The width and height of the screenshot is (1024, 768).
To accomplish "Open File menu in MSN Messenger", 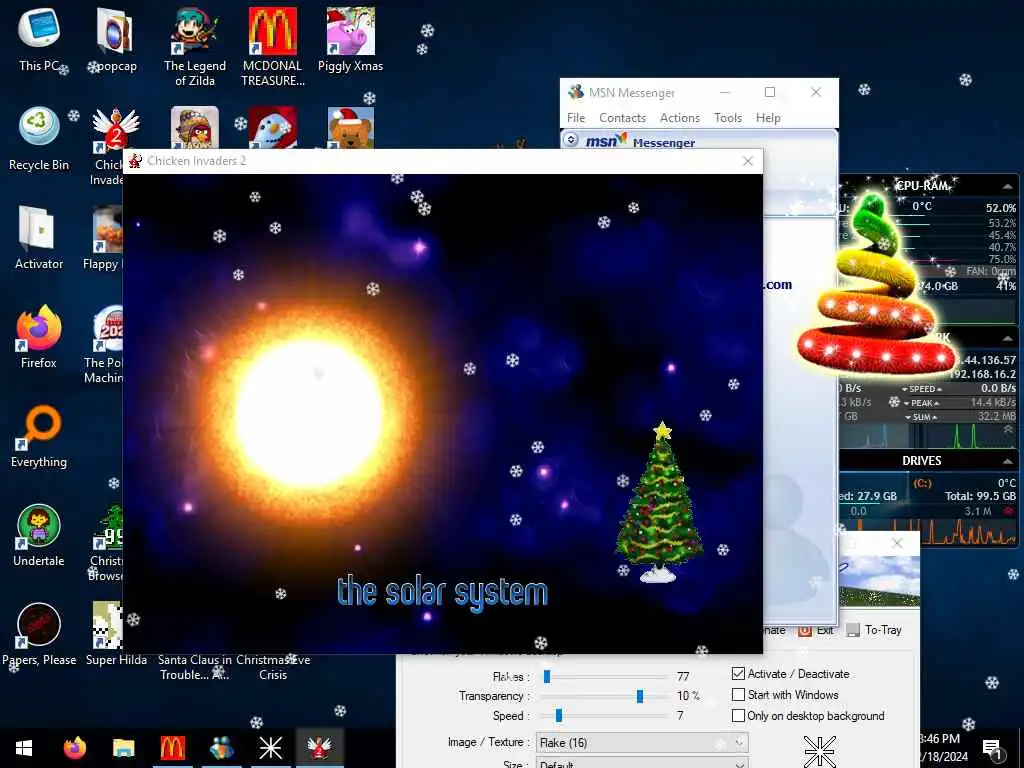I will (x=575, y=118).
